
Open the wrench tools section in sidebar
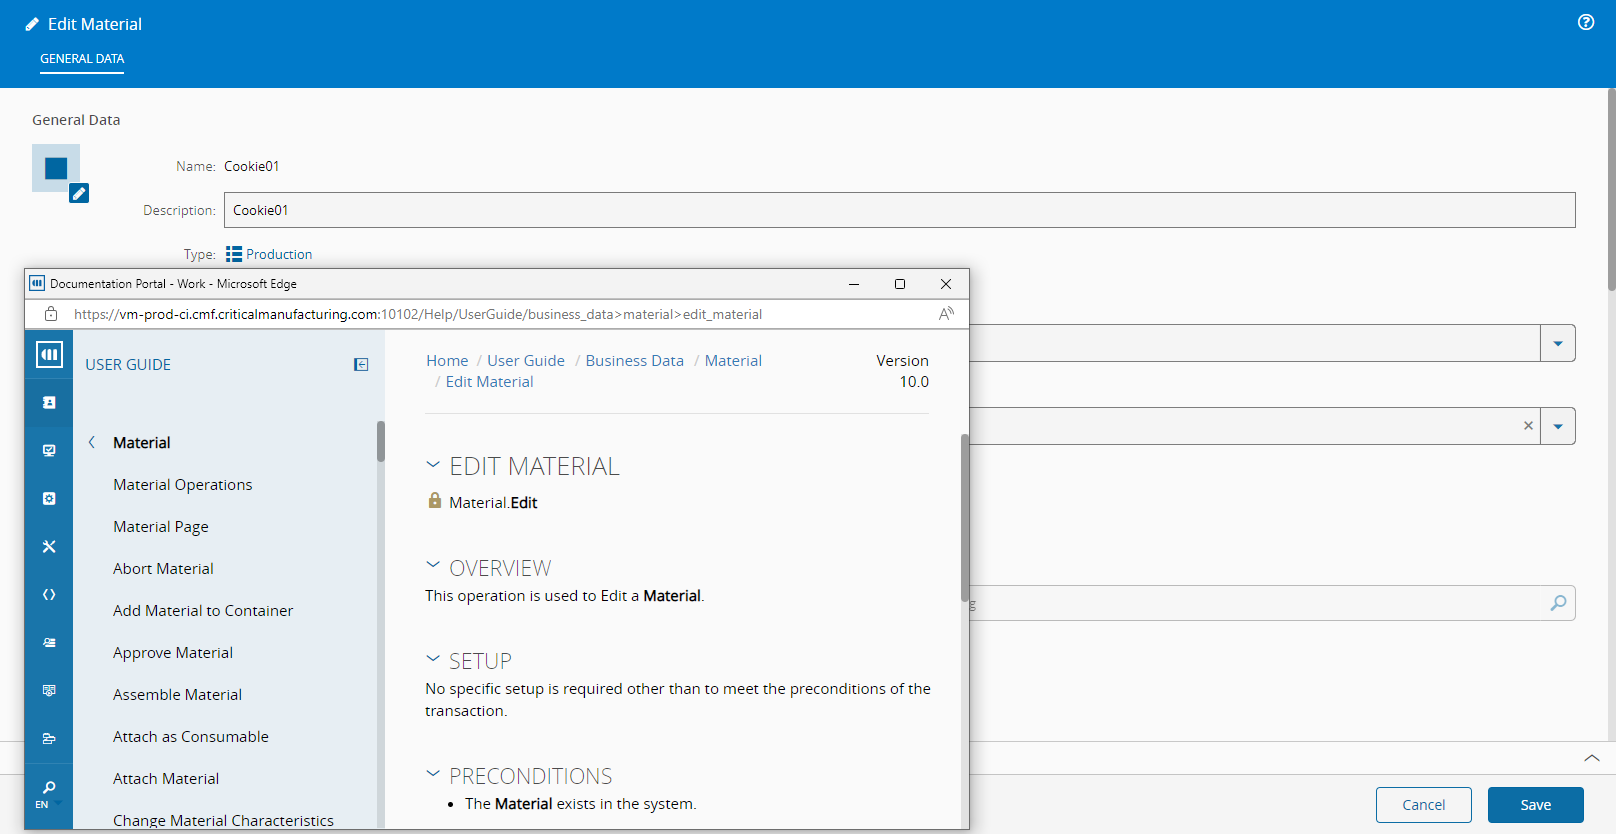[x=49, y=547]
